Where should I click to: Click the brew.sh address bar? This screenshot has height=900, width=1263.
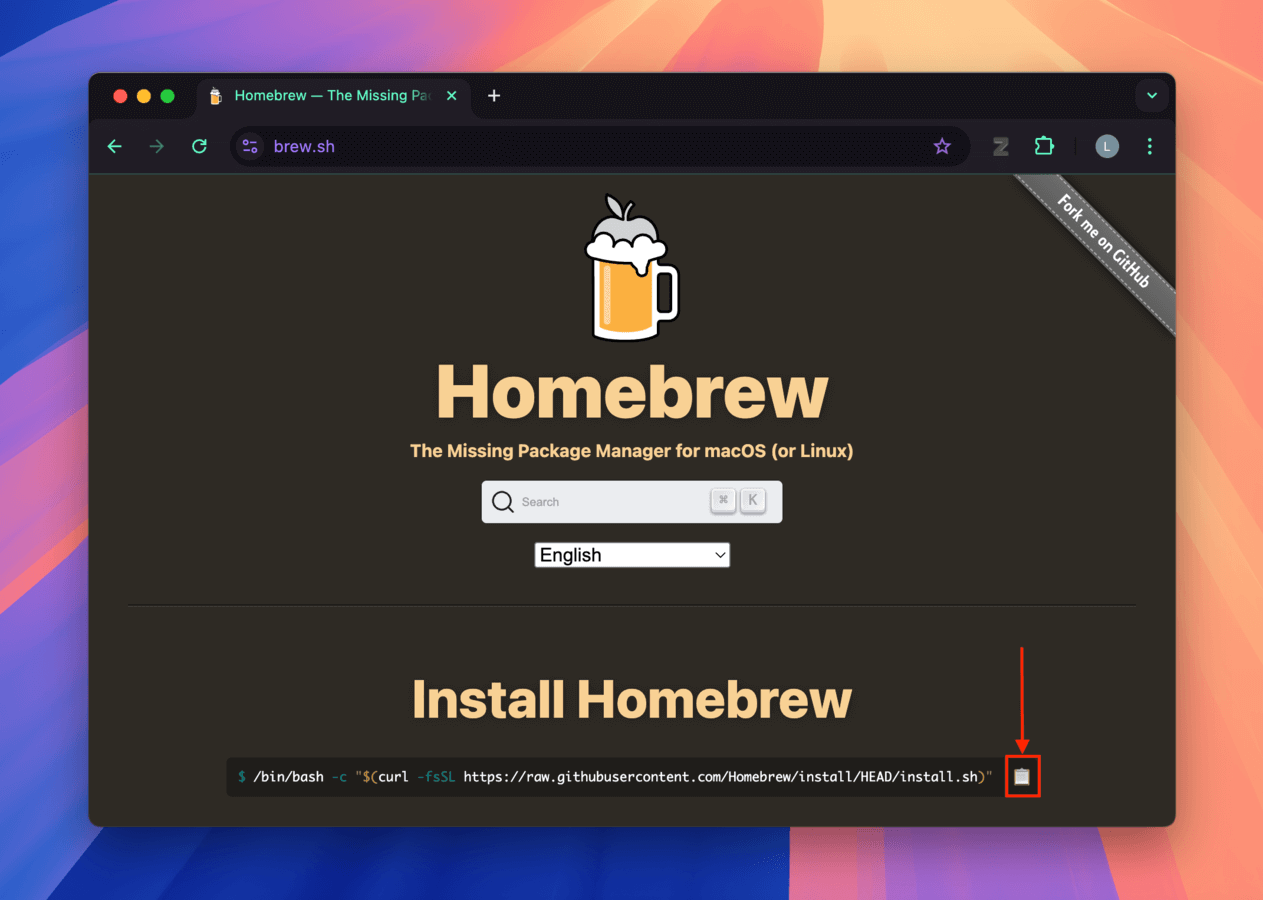[x=600, y=146]
